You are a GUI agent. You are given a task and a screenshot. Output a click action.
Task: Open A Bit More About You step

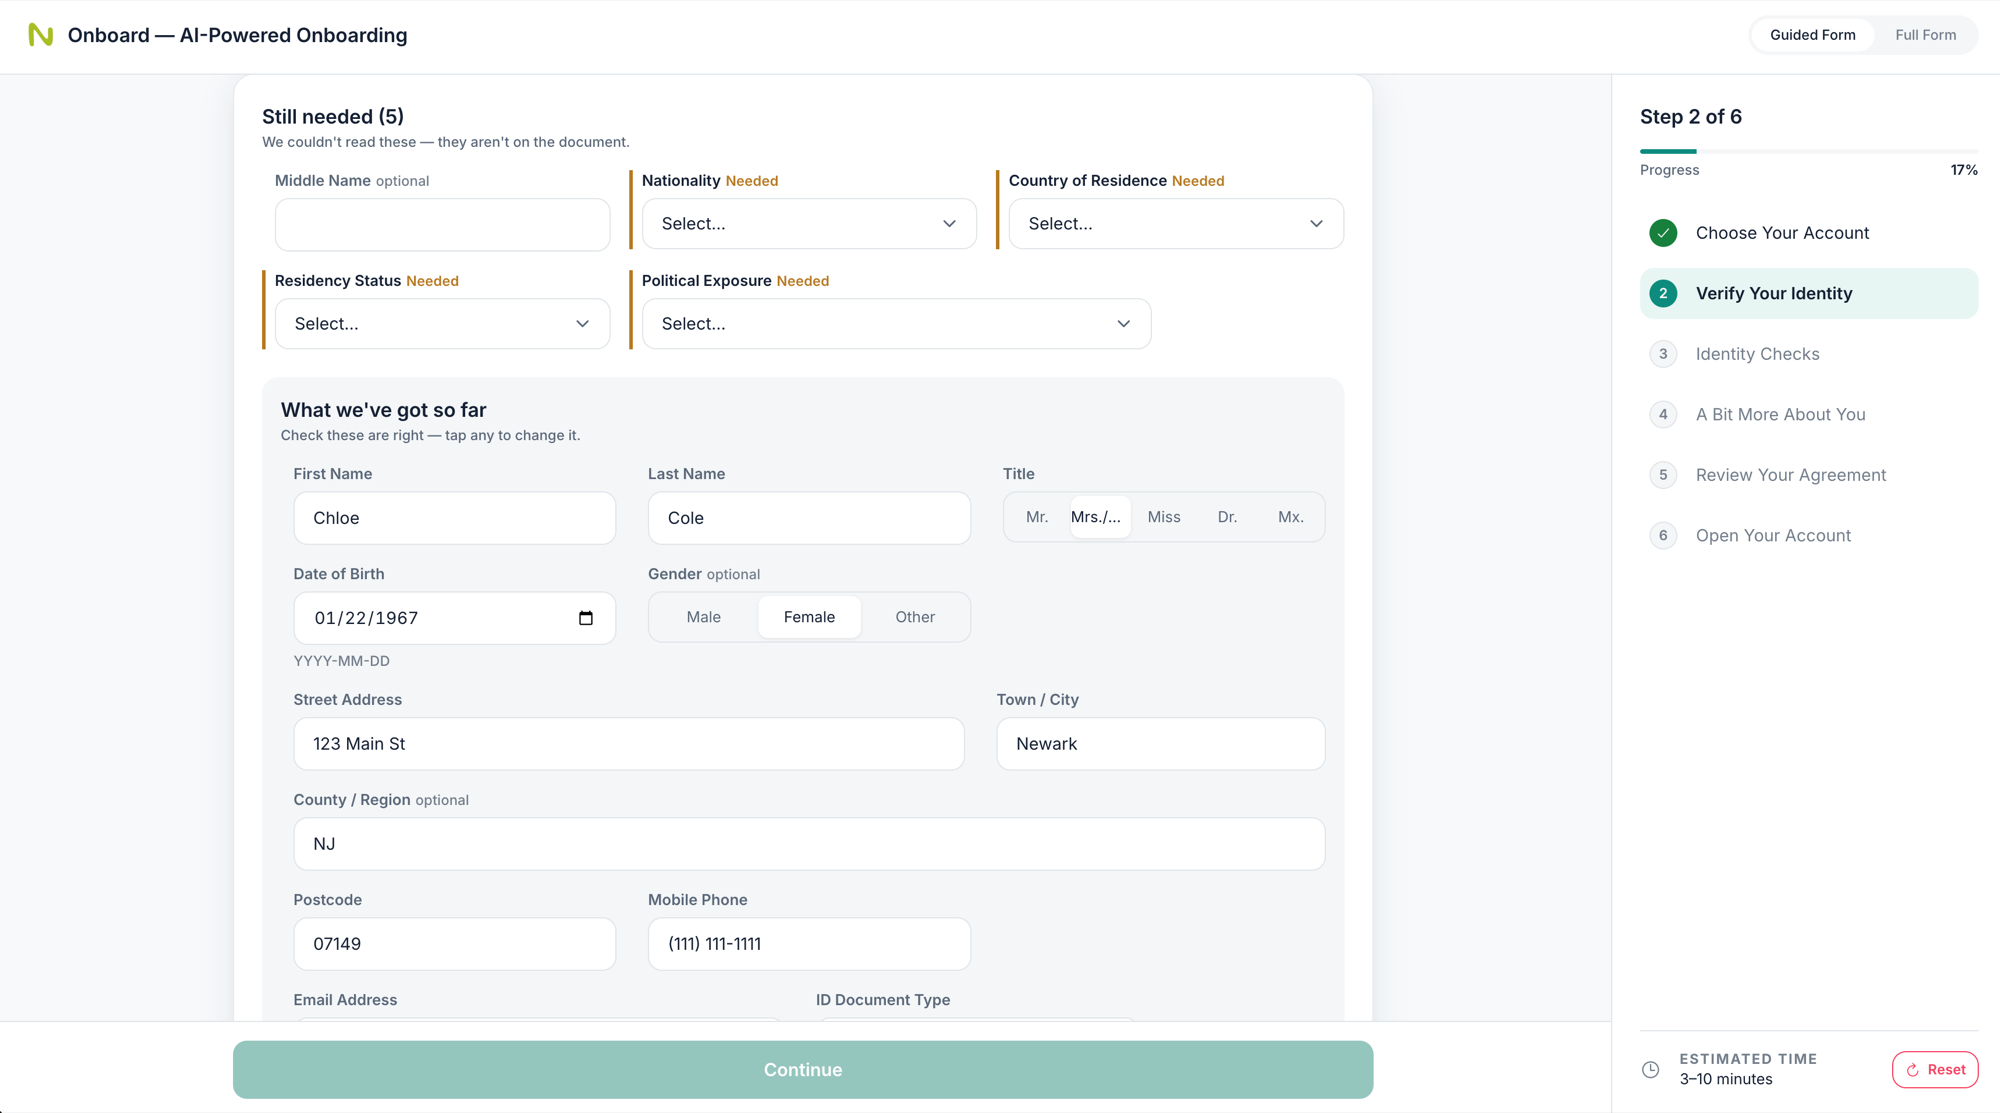[x=1808, y=414]
